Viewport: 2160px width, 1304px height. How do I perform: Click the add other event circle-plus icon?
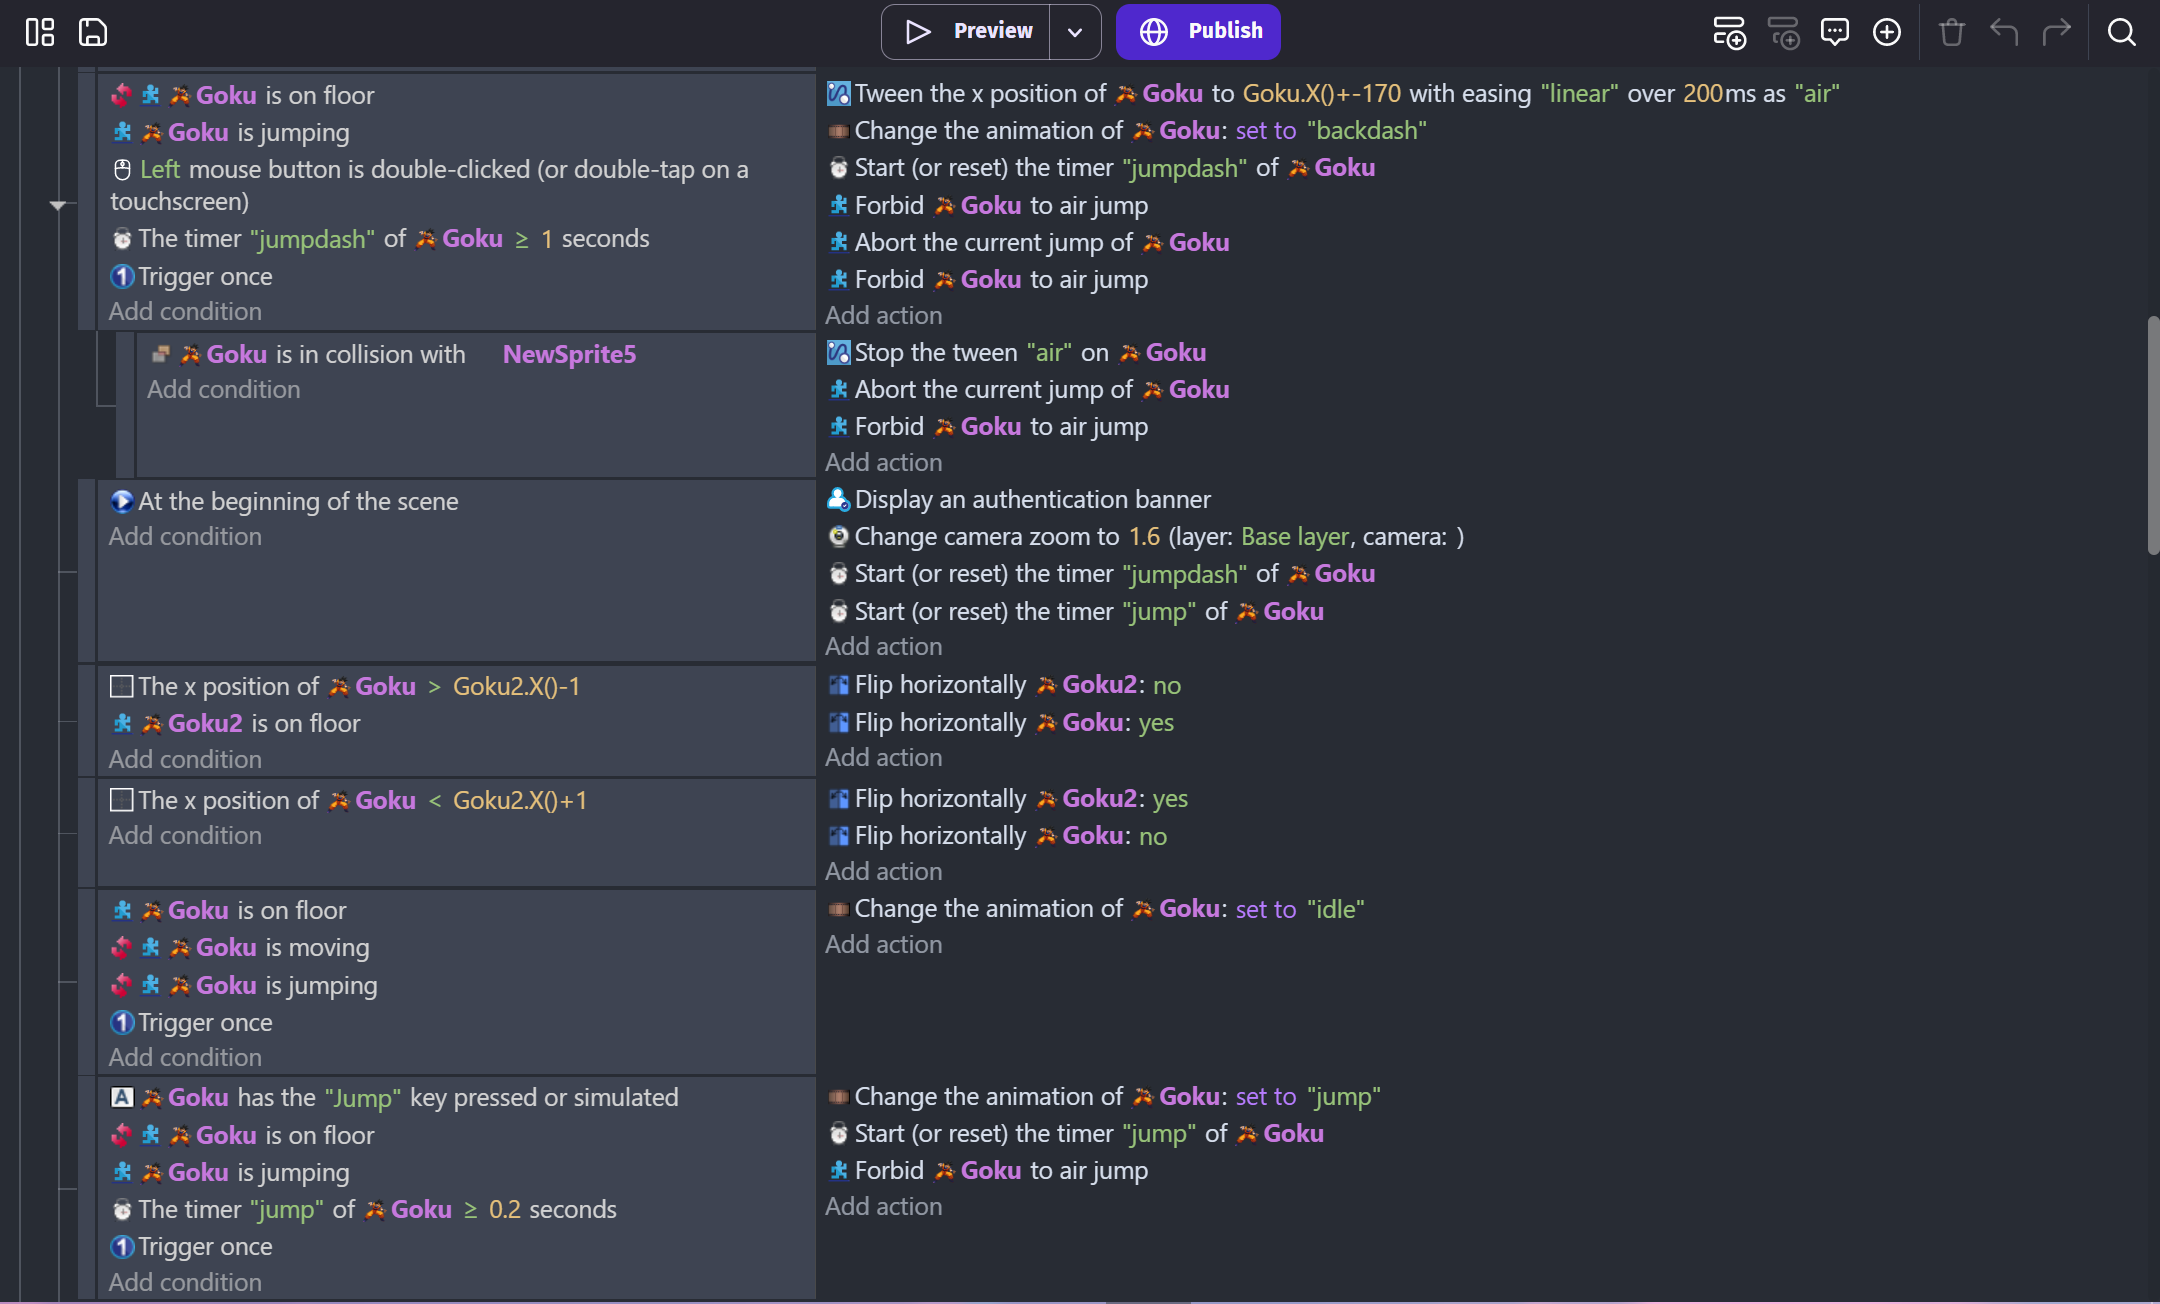click(x=1887, y=32)
